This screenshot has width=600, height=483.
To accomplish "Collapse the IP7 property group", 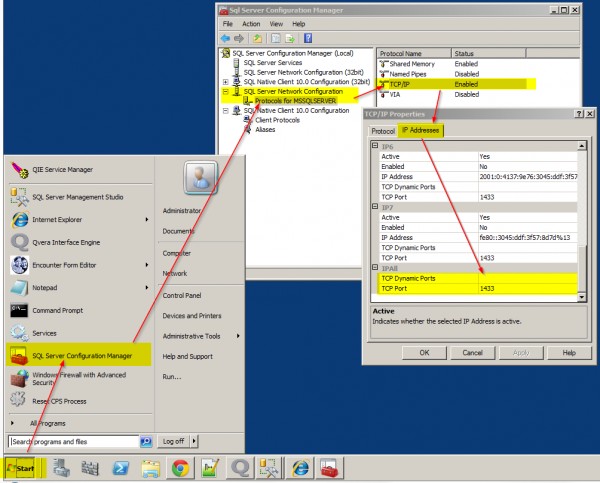I will (374, 207).
